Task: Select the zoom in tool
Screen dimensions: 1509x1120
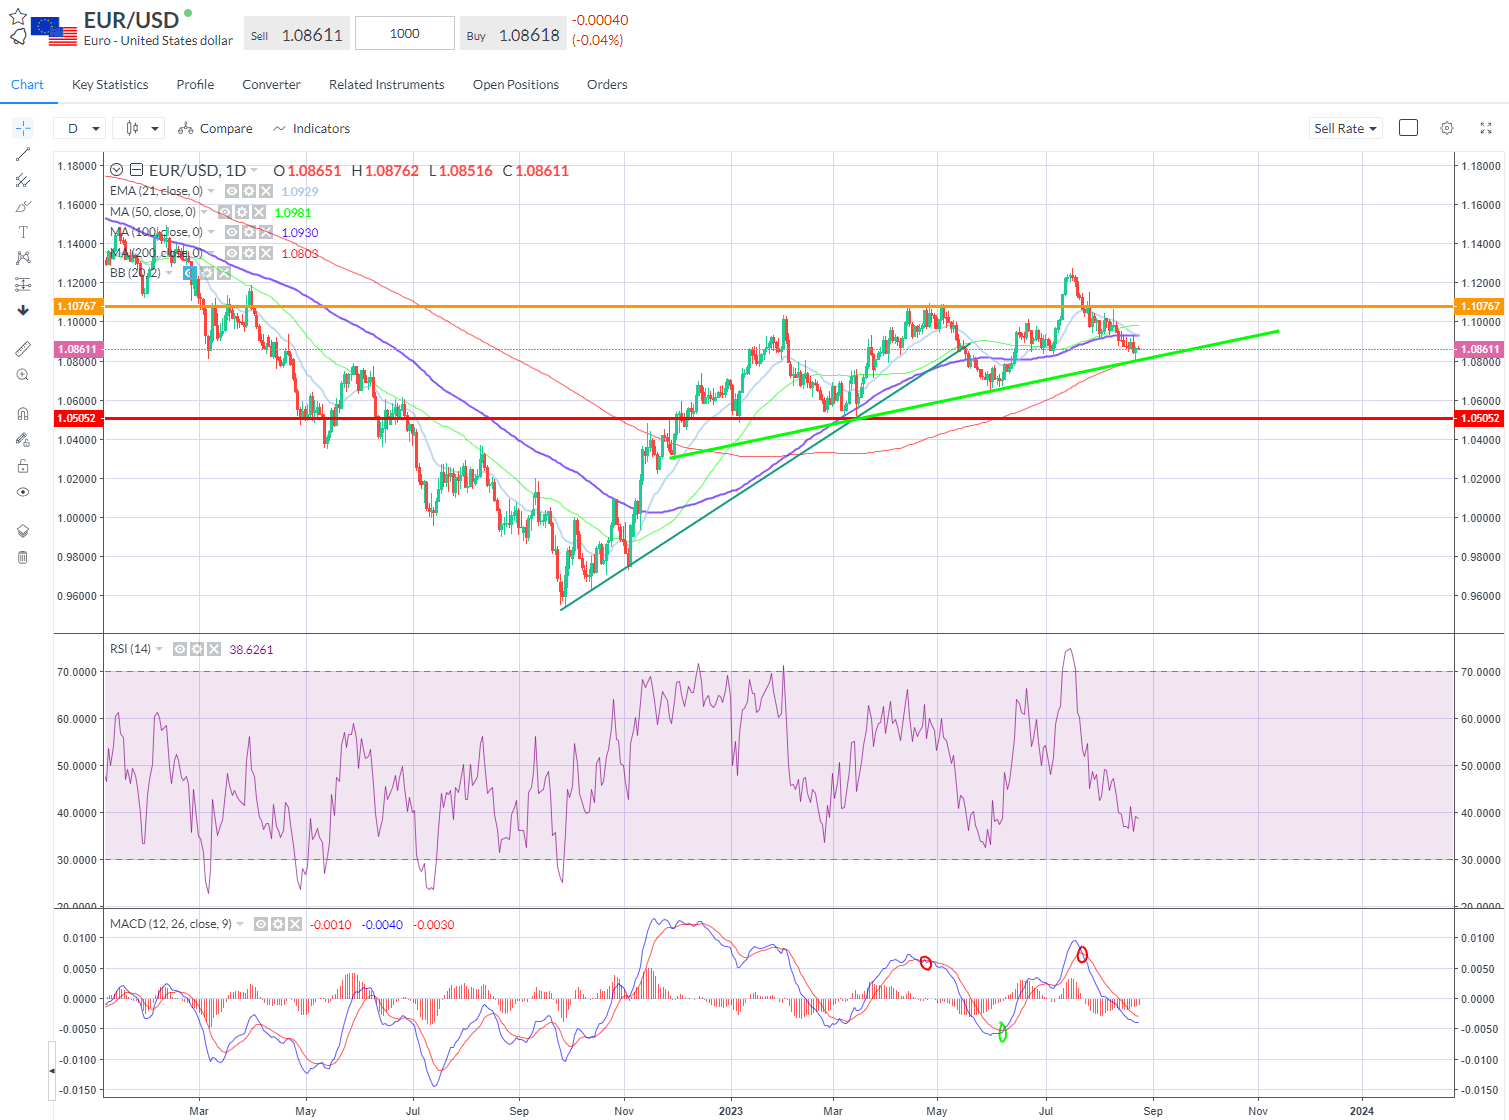Action: [23, 375]
